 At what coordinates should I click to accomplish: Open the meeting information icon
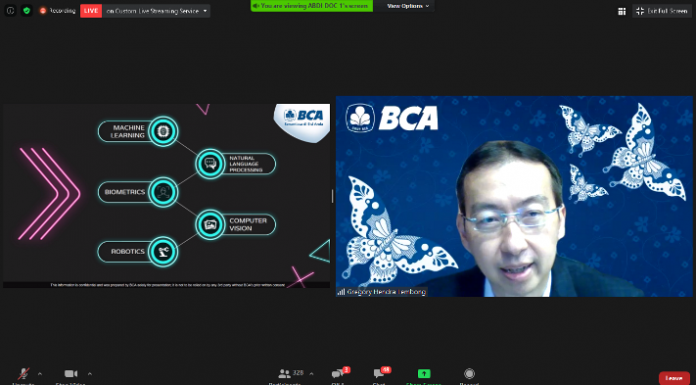[10, 11]
